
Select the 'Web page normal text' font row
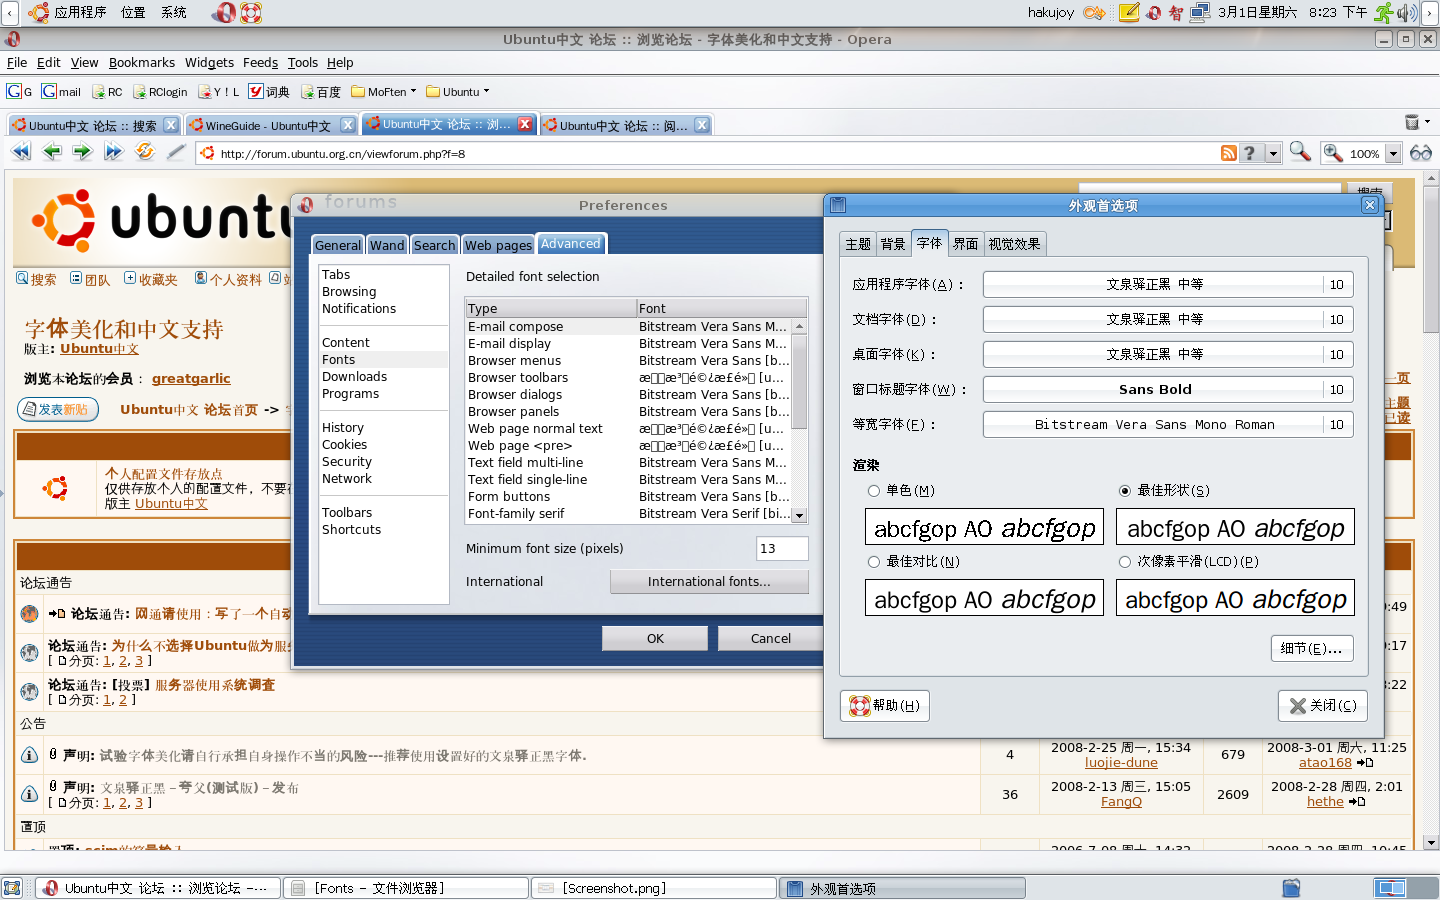628,428
